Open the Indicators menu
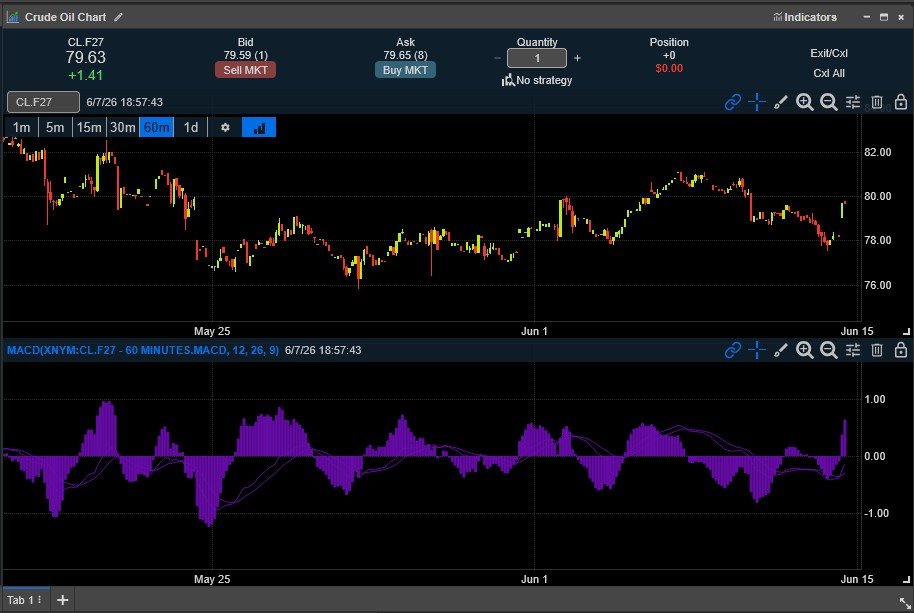914x613 pixels. click(805, 17)
